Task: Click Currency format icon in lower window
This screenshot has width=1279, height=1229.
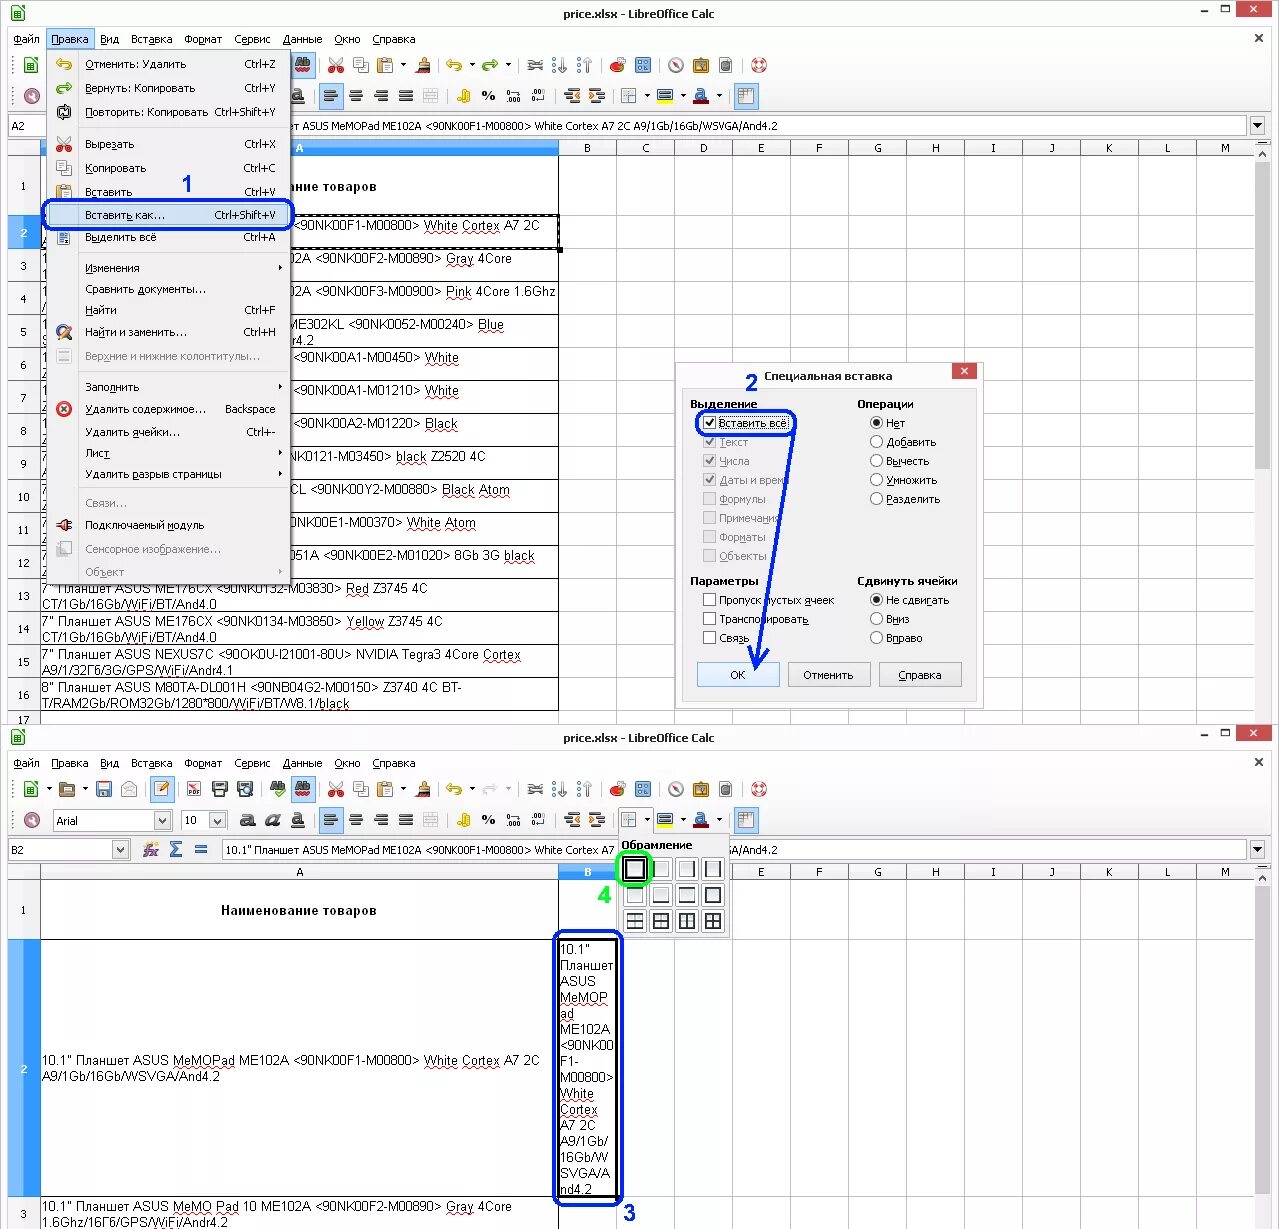Action: point(463,820)
